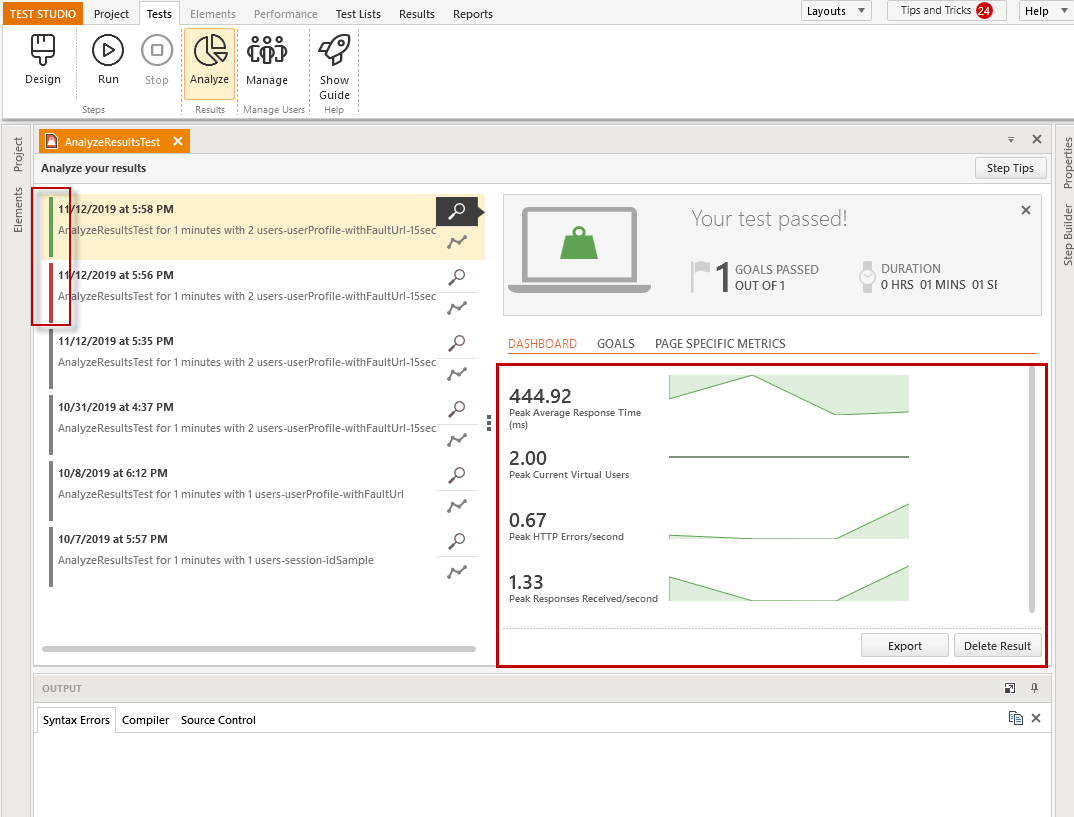View details for 10/8/2019 6:12 PM result

coord(457,475)
